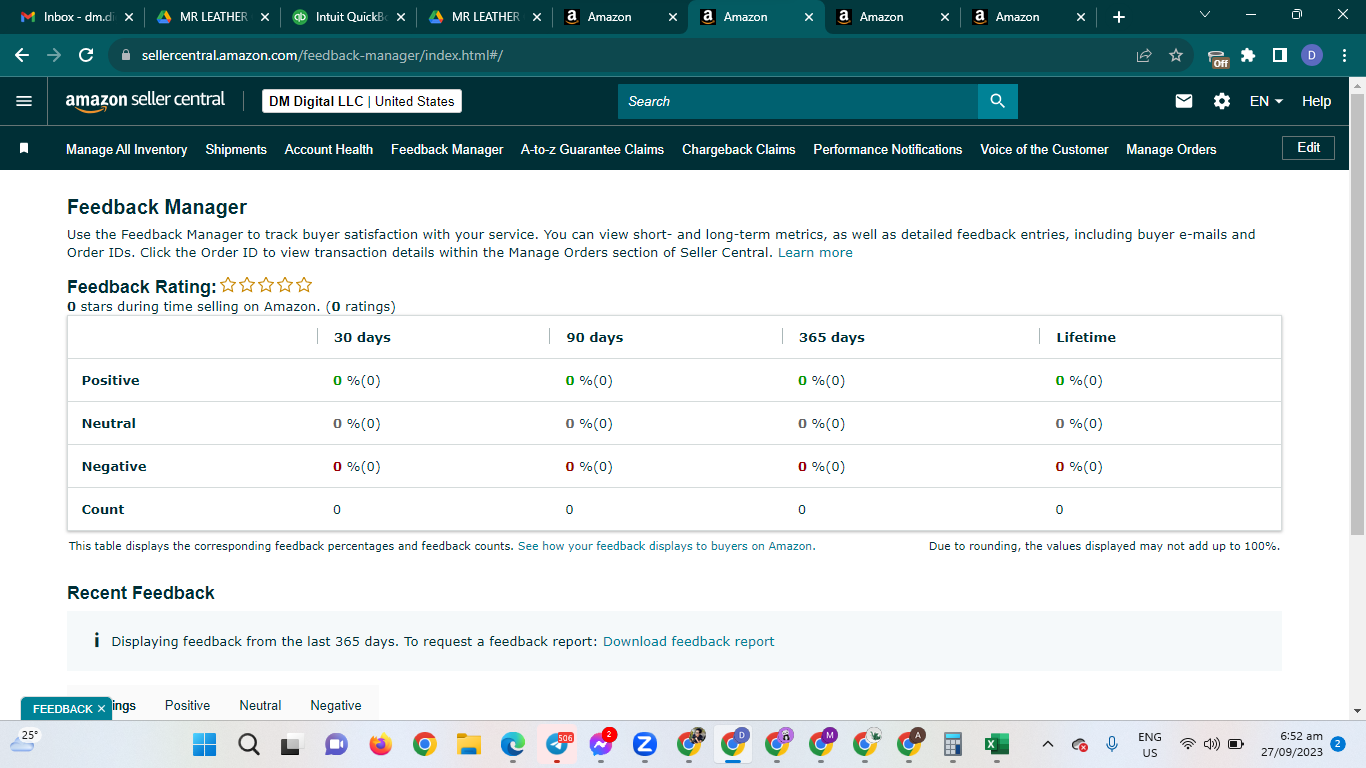This screenshot has height=768, width=1366.
Task: Open the hamburger navigation menu
Action: [x=24, y=101]
